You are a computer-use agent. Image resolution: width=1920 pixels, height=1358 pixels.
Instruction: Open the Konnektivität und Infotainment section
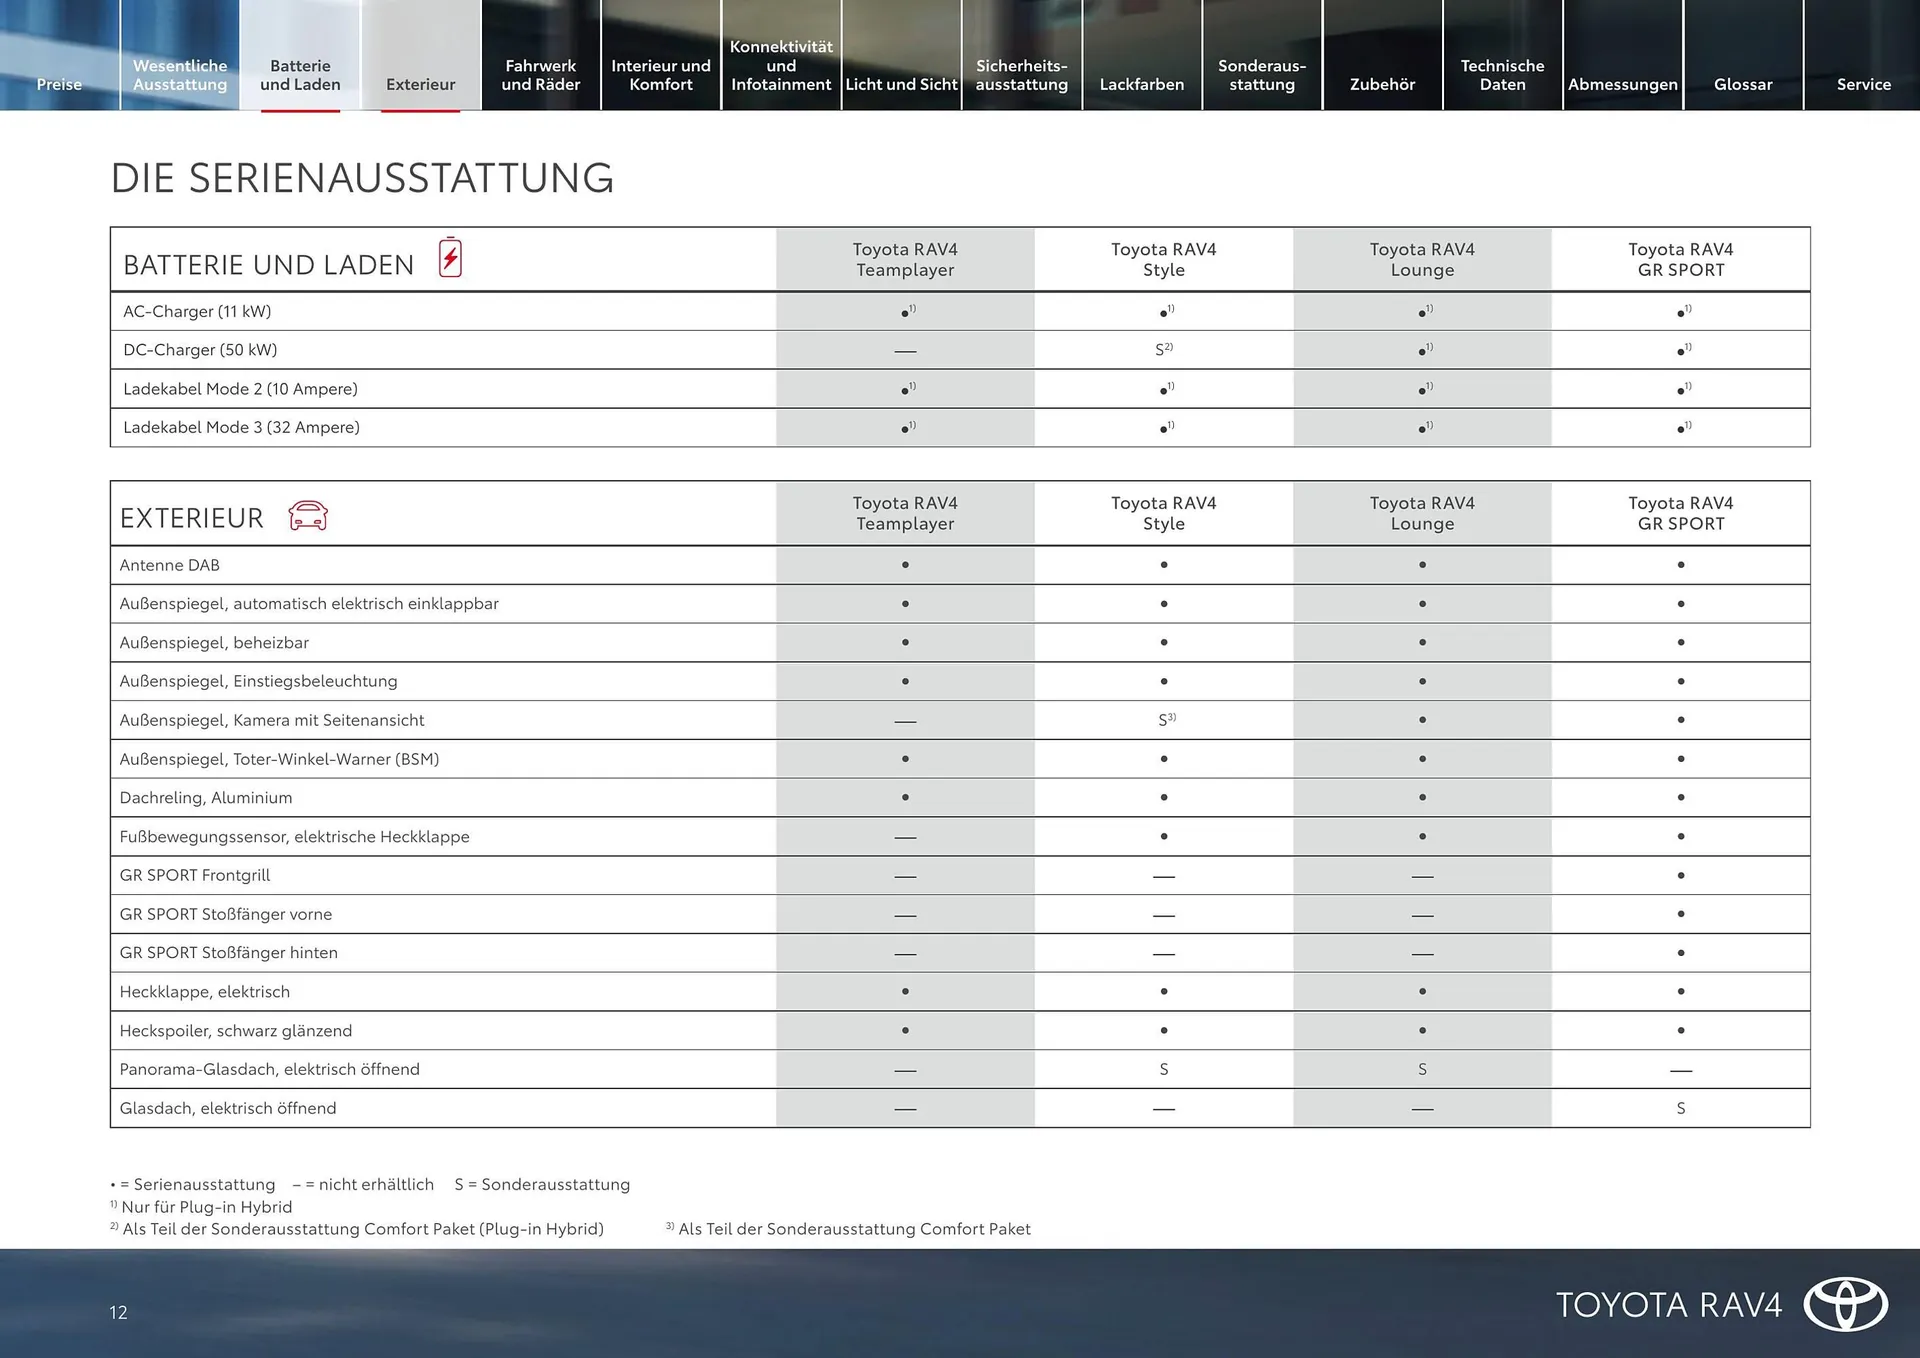781,64
